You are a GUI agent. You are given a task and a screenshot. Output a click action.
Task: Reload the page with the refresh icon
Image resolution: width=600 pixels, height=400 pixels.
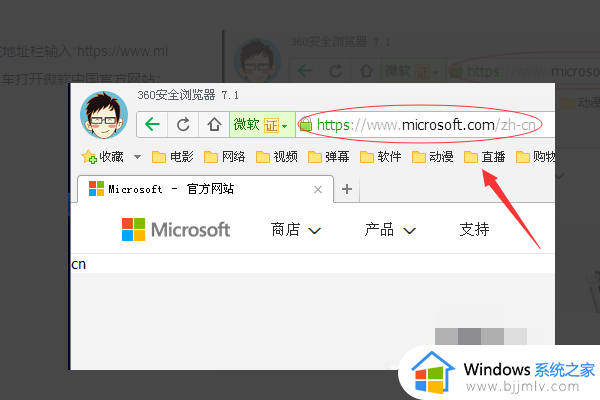[x=183, y=124]
